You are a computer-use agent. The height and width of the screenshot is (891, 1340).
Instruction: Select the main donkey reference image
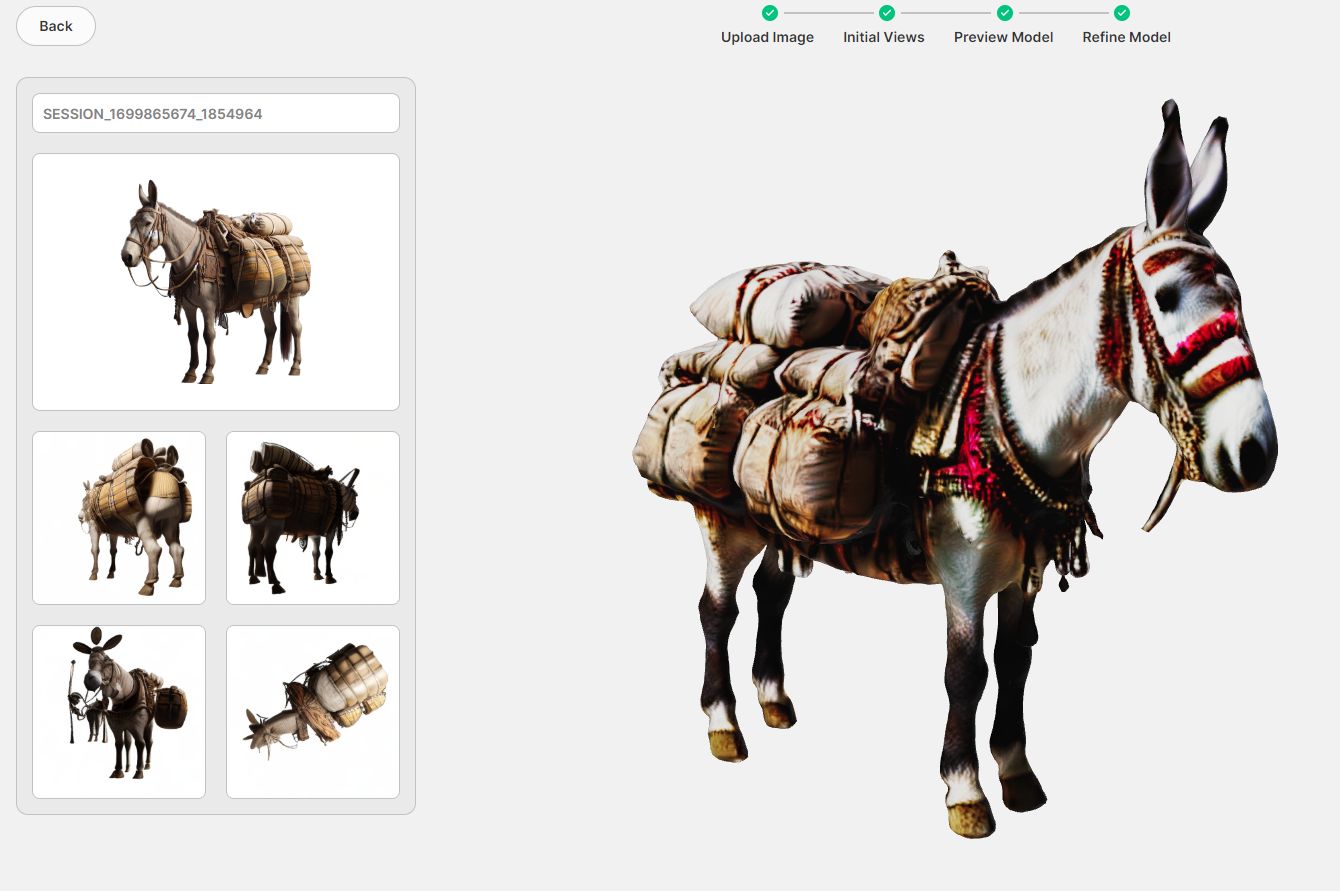coord(215,281)
